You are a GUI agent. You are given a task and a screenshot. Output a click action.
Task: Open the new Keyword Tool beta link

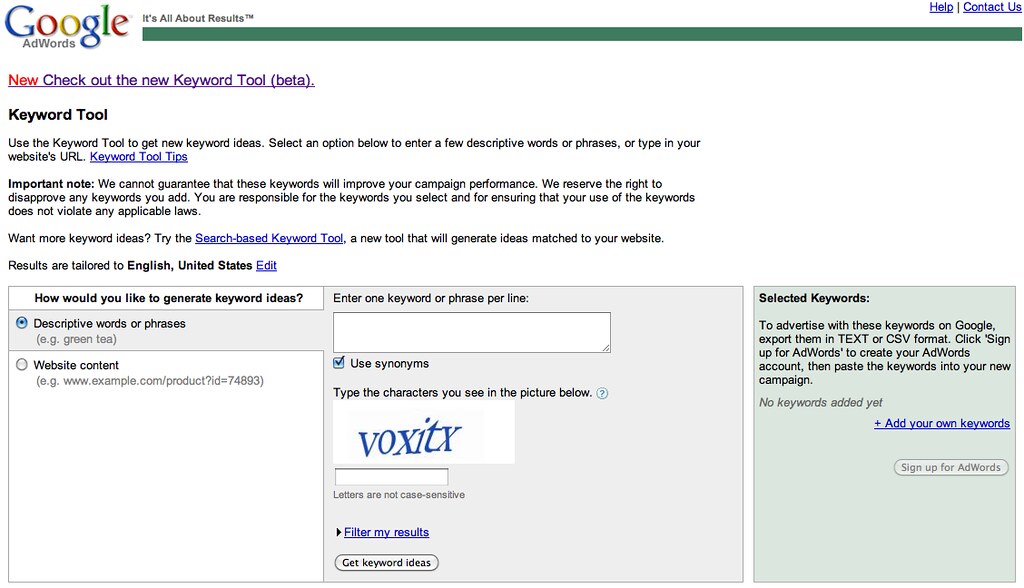[x=161, y=80]
